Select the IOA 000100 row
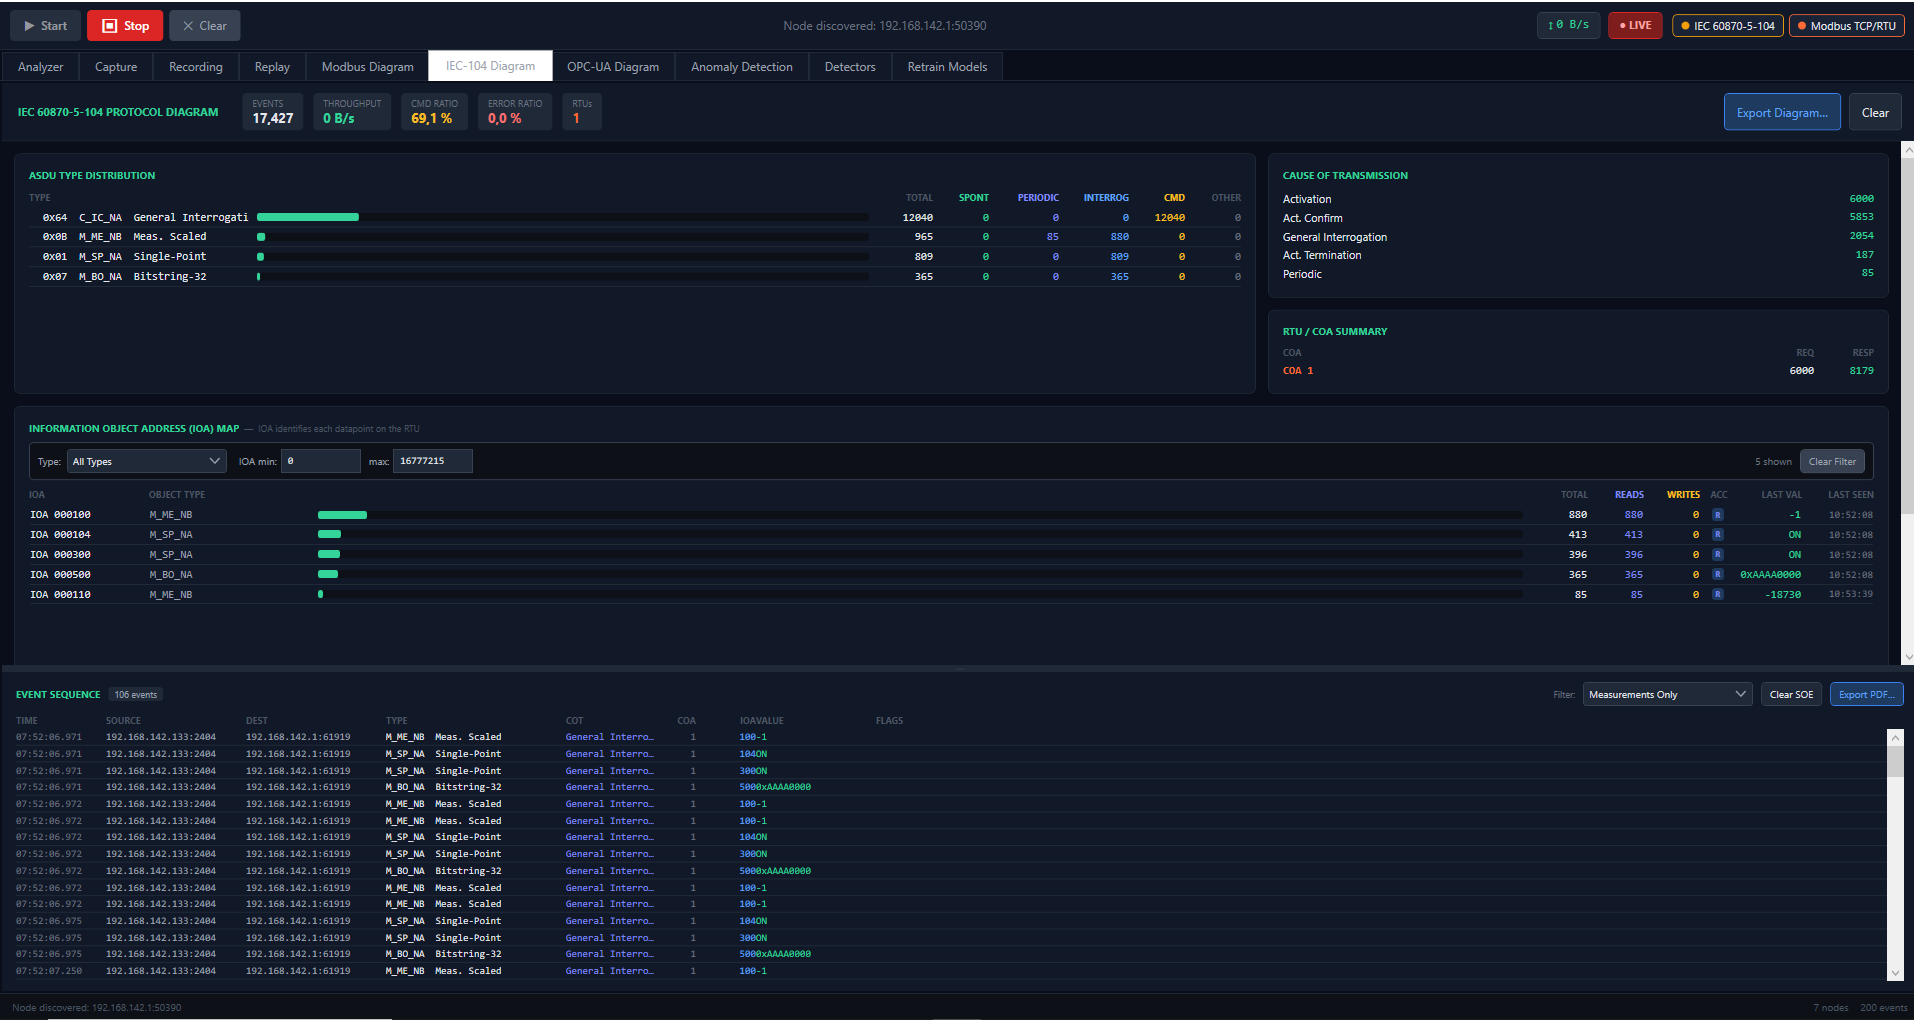Viewport: 1914px width, 1020px height. (951, 515)
